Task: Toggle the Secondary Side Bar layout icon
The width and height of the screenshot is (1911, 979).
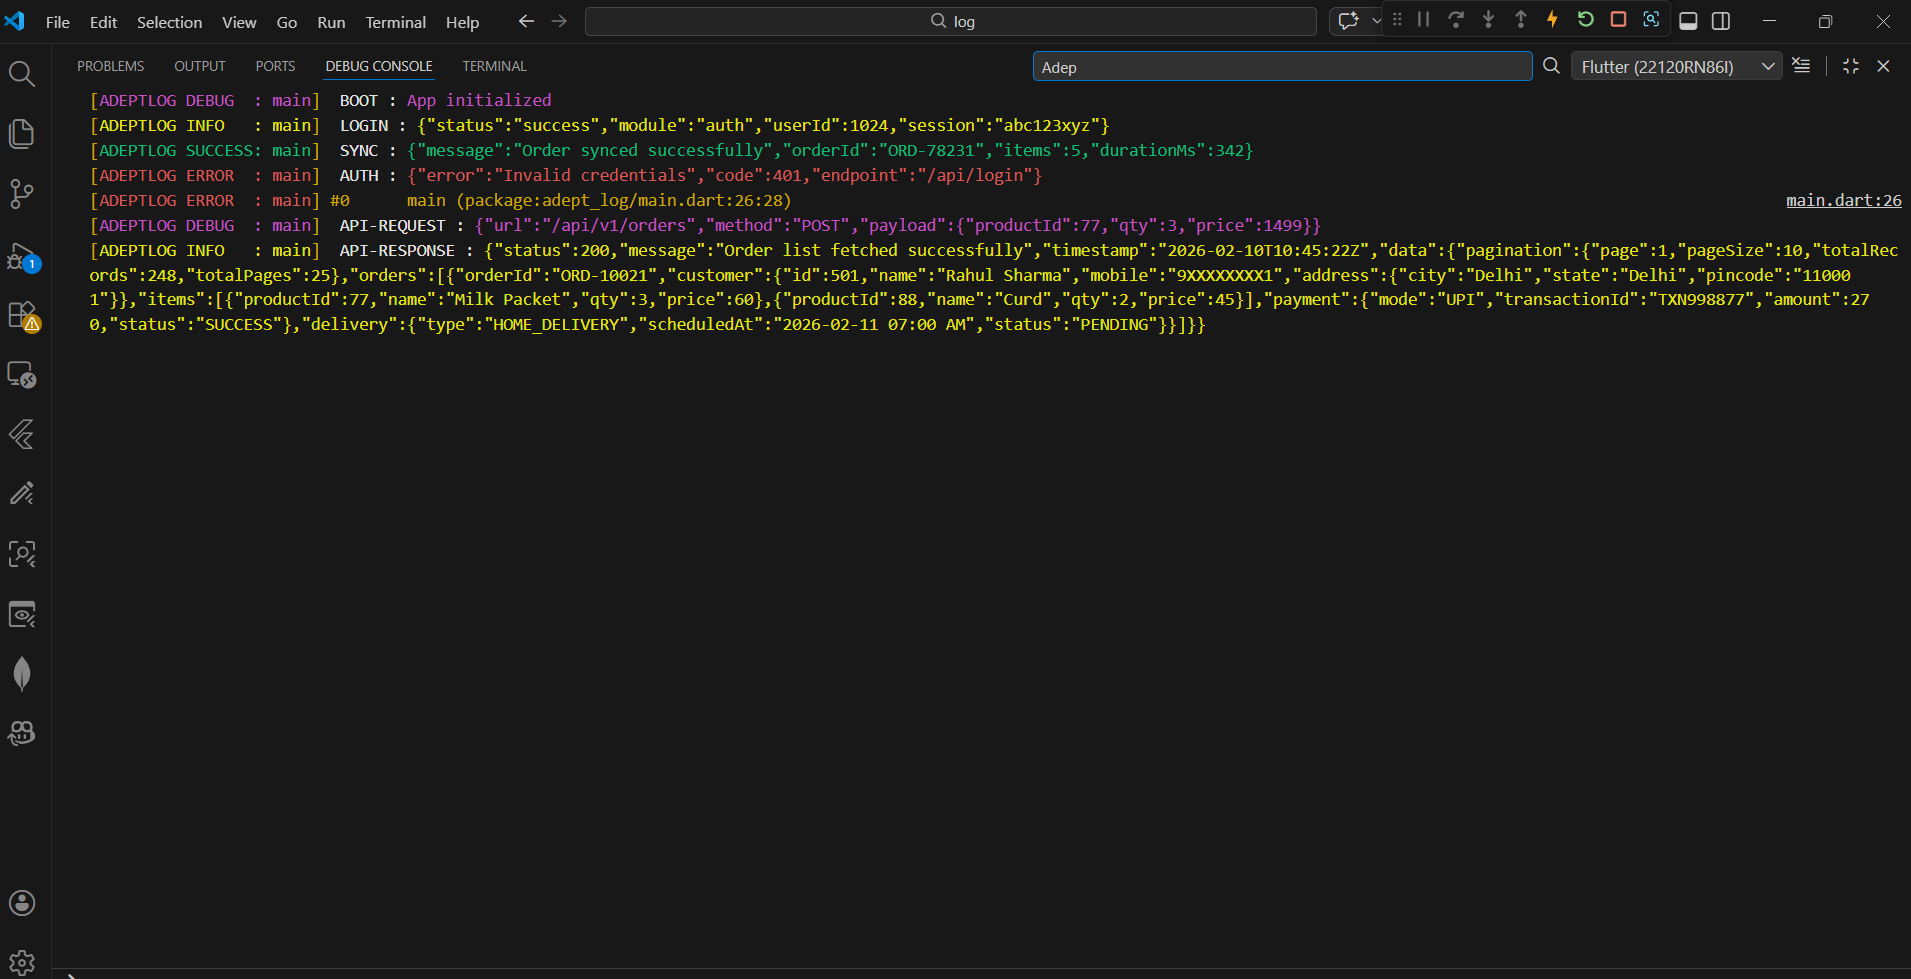Action: [x=1722, y=20]
